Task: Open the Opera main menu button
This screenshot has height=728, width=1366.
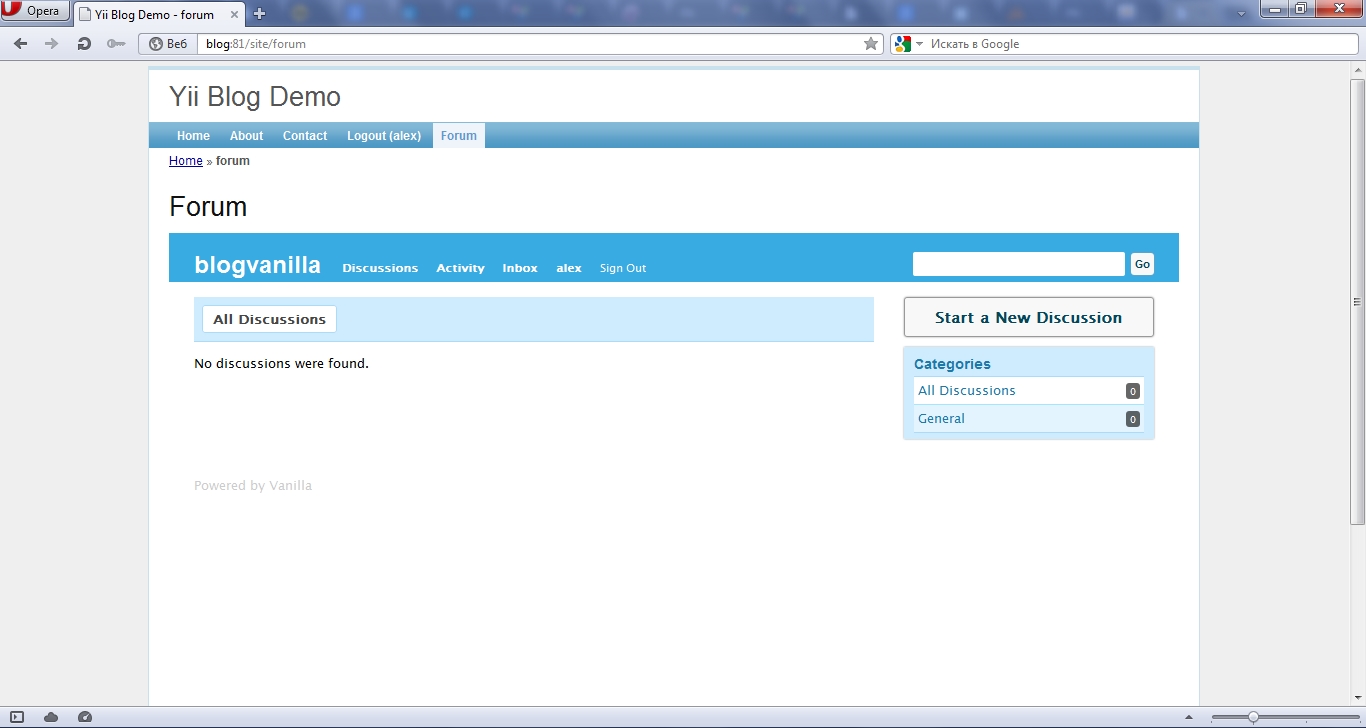Action: [x=35, y=11]
